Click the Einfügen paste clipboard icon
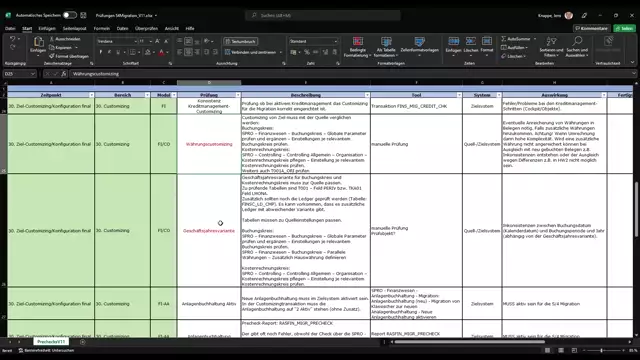Image resolution: width=640 pixels, height=360 pixels. click(38, 42)
